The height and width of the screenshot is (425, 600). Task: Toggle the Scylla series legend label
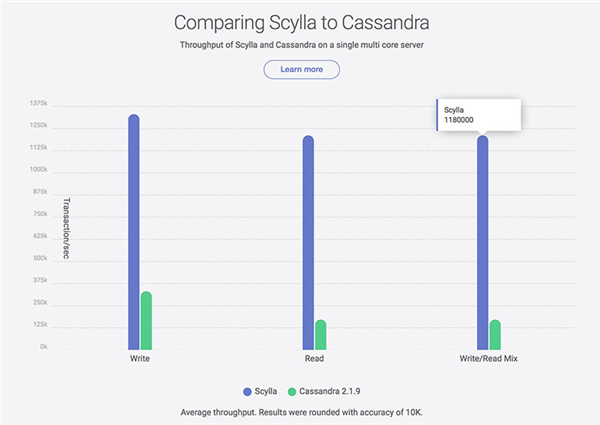[267, 390]
